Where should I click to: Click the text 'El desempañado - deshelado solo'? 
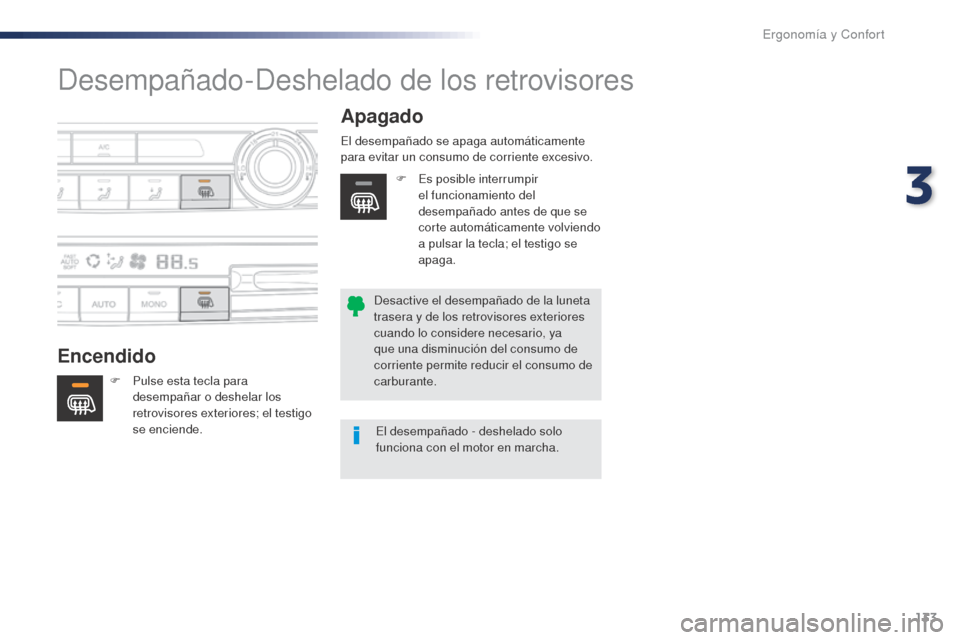tap(469, 431)
